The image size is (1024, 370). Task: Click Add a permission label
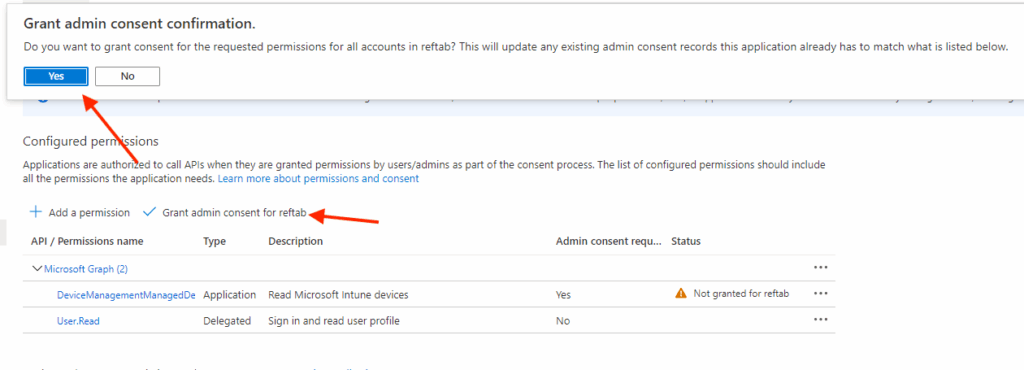tap(89, 213)
